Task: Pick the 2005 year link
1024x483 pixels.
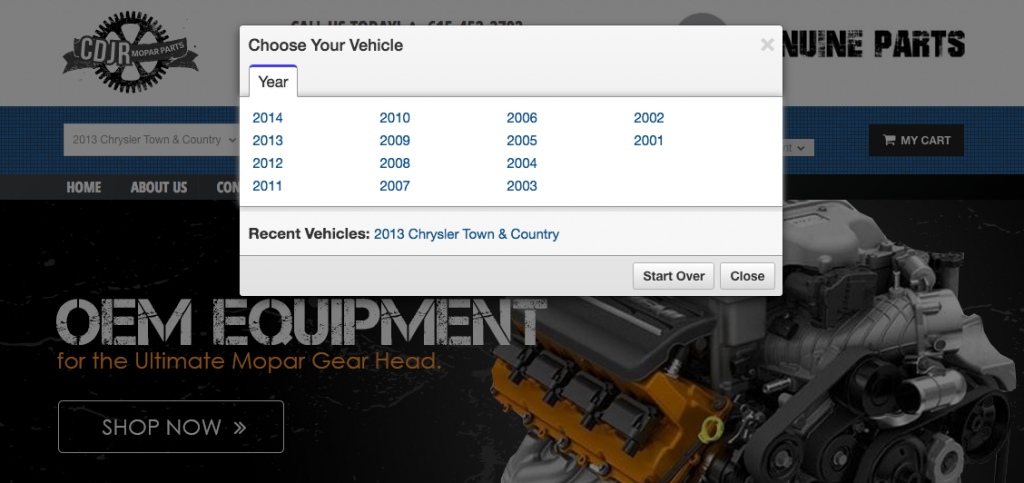Action: [x=522, y=140]
